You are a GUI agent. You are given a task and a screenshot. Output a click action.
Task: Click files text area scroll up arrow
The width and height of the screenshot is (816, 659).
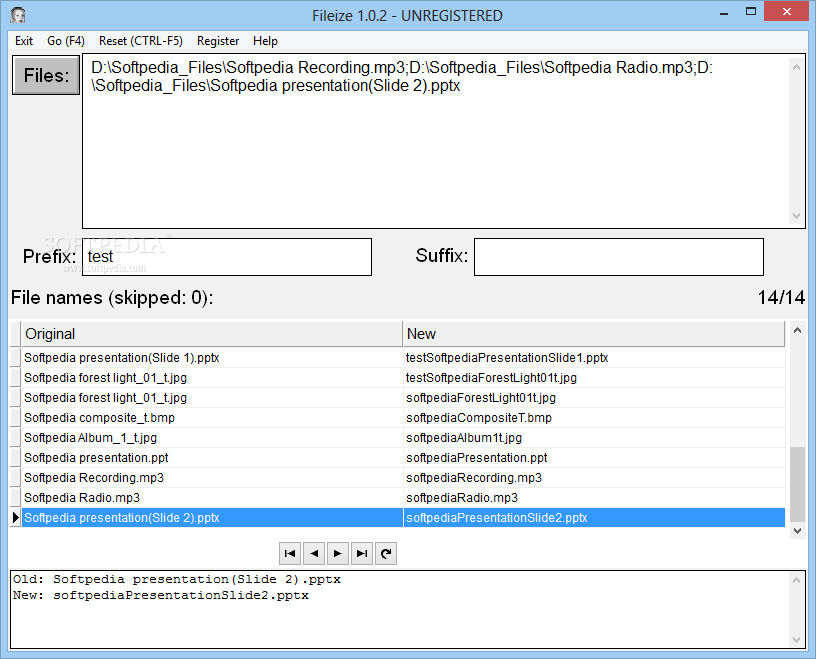[796, 67]
